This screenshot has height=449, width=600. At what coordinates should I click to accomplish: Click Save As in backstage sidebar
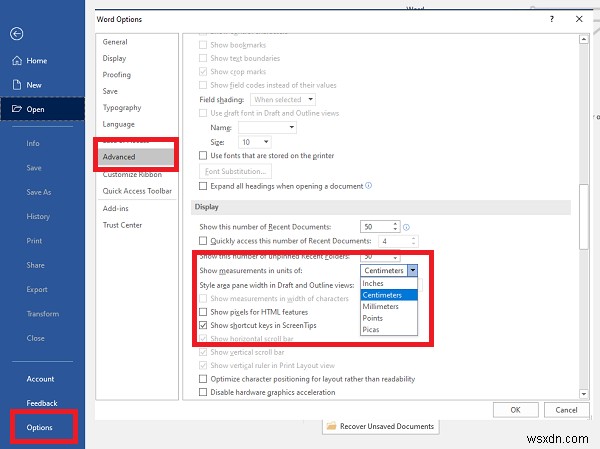tap(39, 192)
